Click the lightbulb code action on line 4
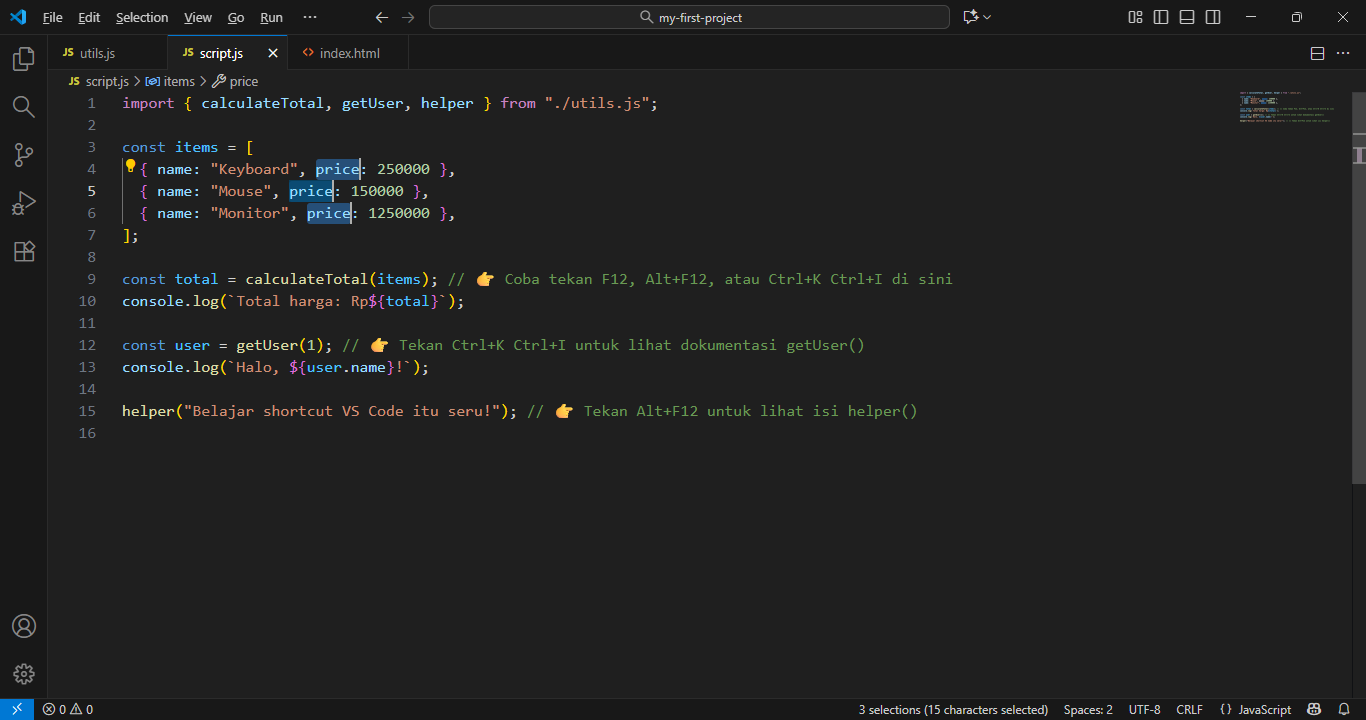The width and height of the screenshot is (1366, 720). click(130, 166)
